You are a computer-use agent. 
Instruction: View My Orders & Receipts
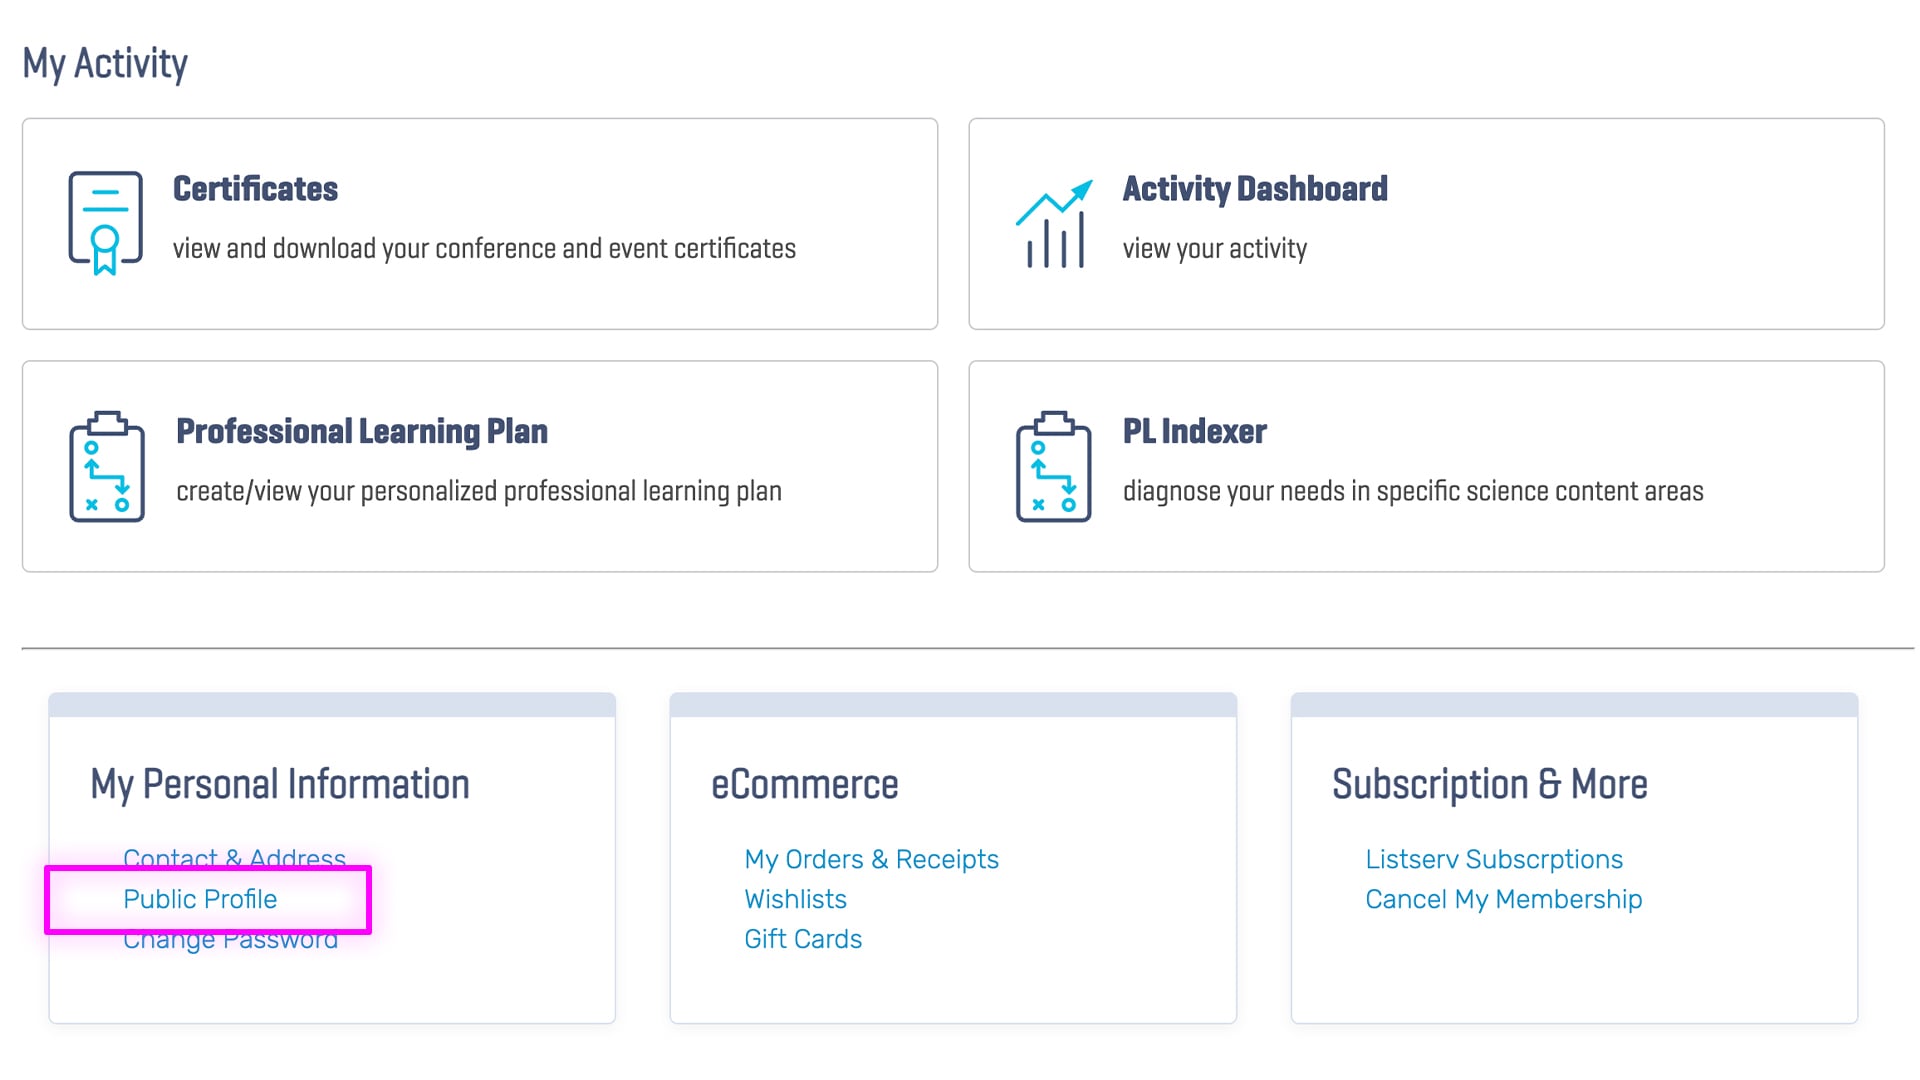point(871,859)
